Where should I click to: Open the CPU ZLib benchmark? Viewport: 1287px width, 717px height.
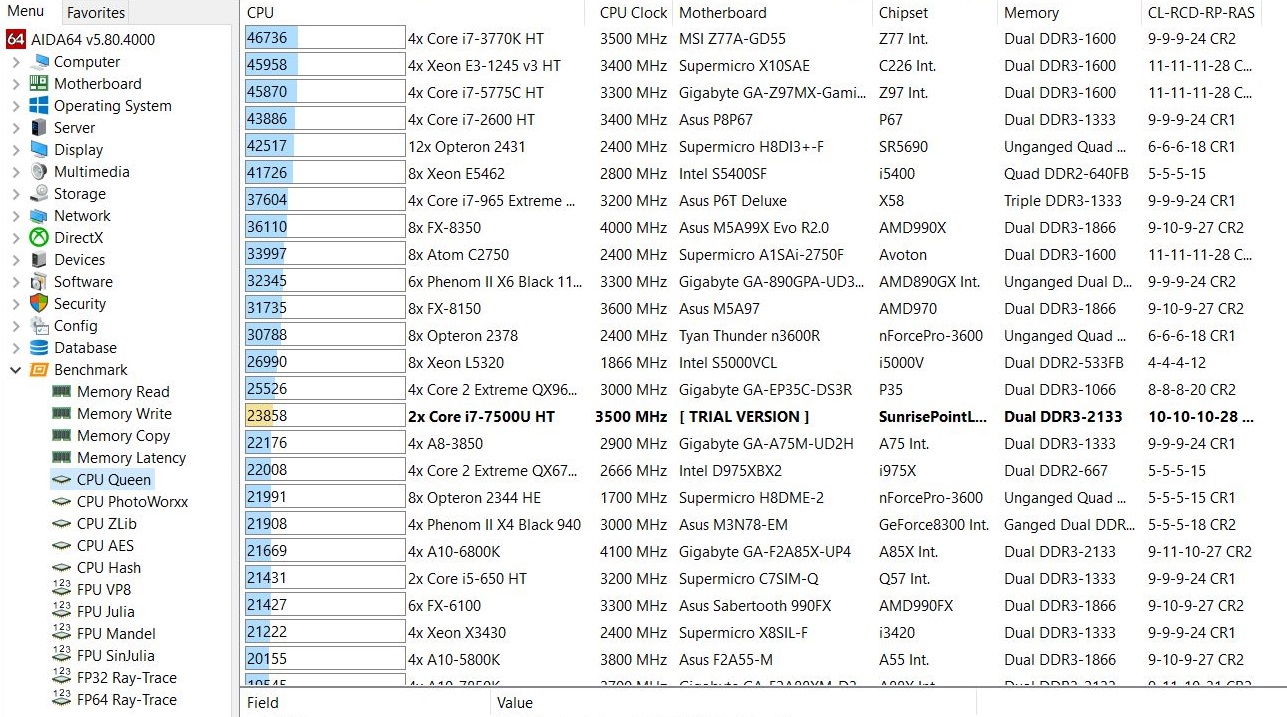coord(107,524)
